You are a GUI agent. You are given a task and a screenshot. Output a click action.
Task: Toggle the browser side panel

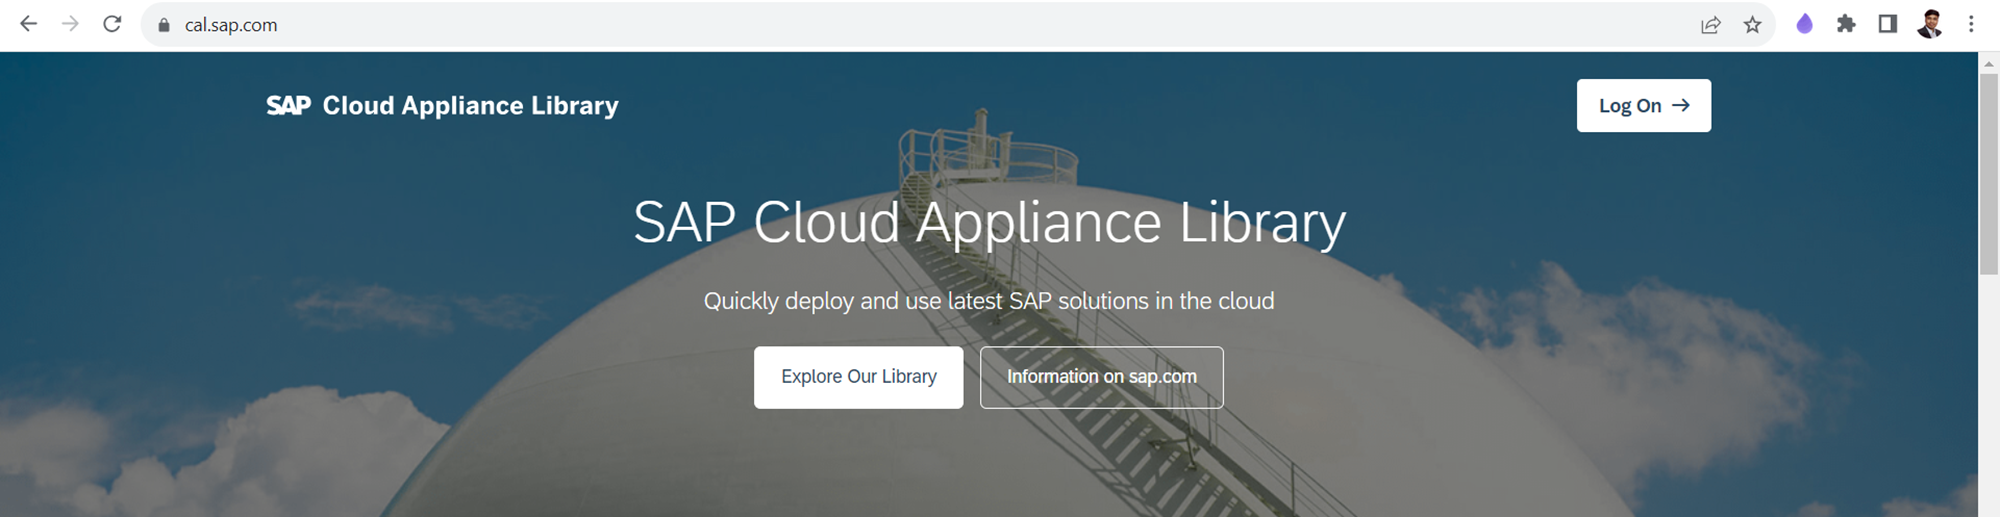1887,24
